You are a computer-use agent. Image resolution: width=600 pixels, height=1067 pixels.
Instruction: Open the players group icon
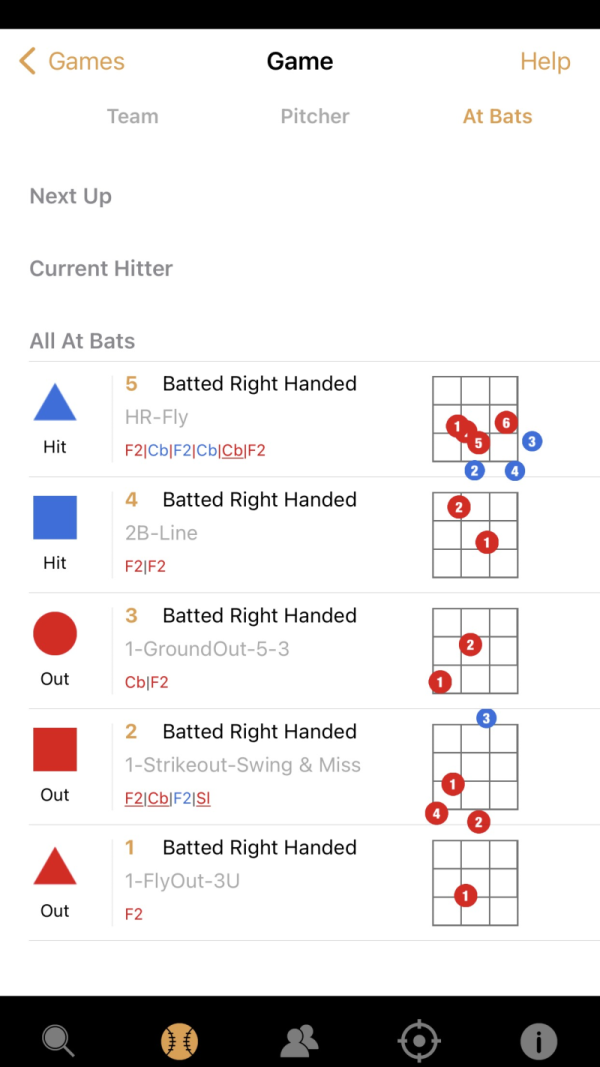[x=299, y=1041]
